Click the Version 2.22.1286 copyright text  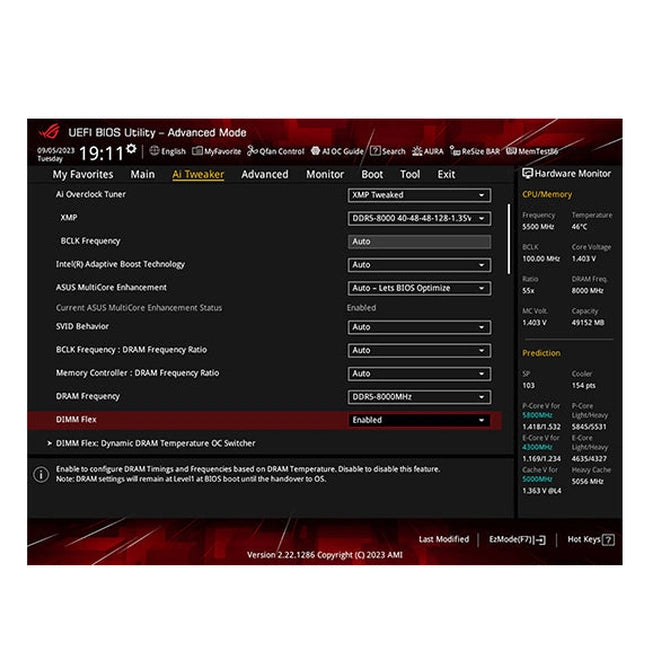pyautogui.click(x=325, y=555)
